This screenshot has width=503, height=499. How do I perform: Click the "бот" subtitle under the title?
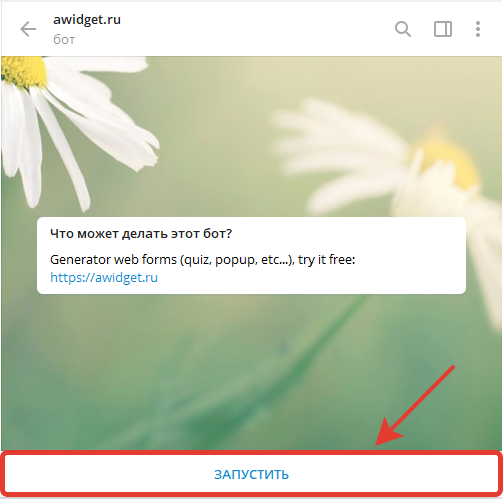tap(64, 40)
